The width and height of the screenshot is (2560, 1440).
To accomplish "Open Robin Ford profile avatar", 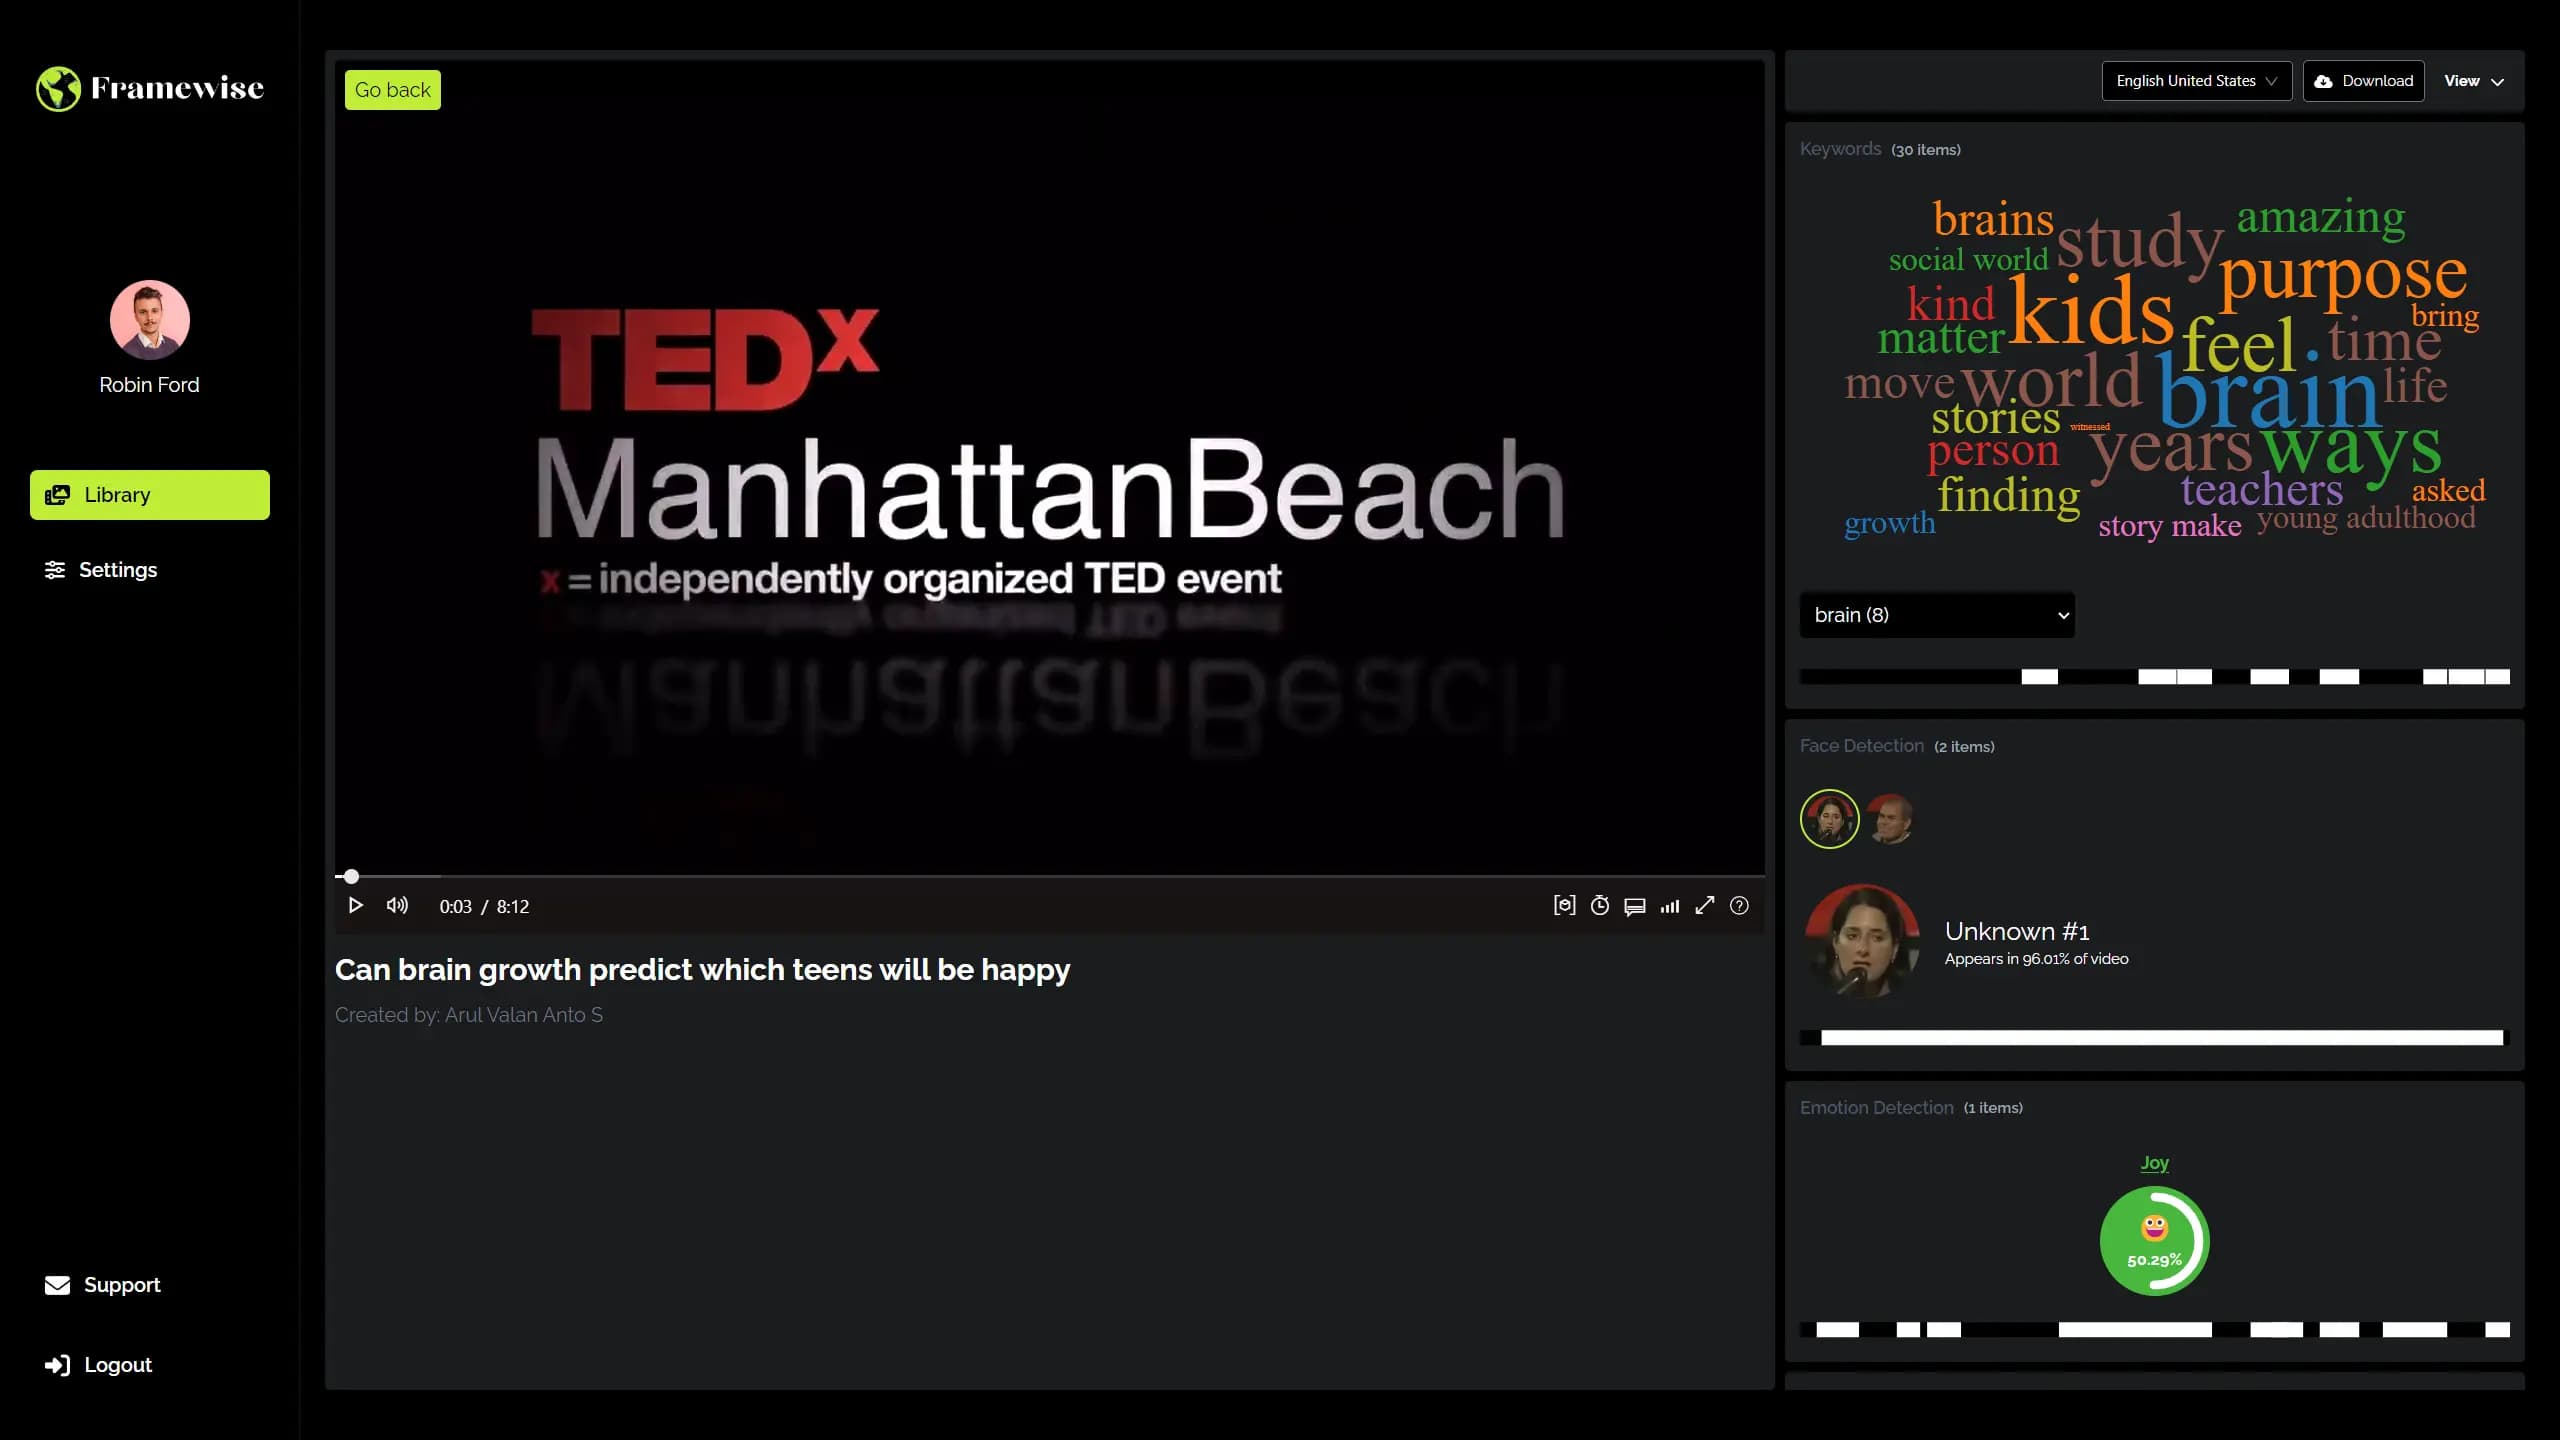I will [149, 320].
